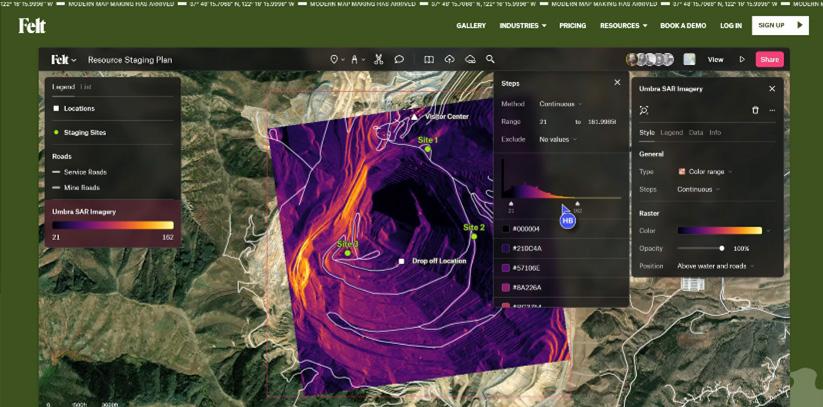Click the pink Share button
The image size is (823, 407).
[x=769, y=59]
